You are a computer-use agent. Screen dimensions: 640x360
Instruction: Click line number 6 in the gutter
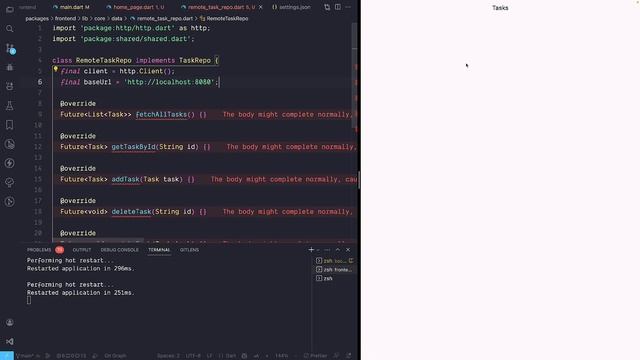point(40,82)
